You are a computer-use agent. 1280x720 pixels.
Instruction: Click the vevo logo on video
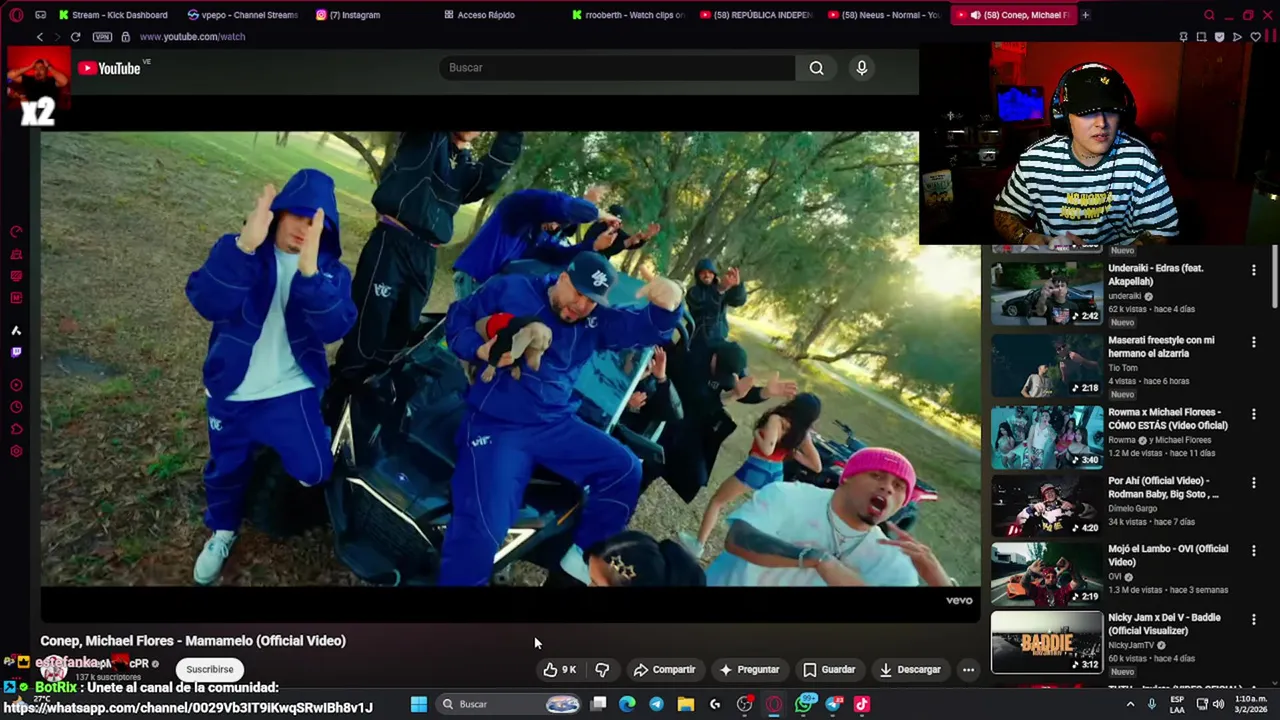tap(959, 600)
